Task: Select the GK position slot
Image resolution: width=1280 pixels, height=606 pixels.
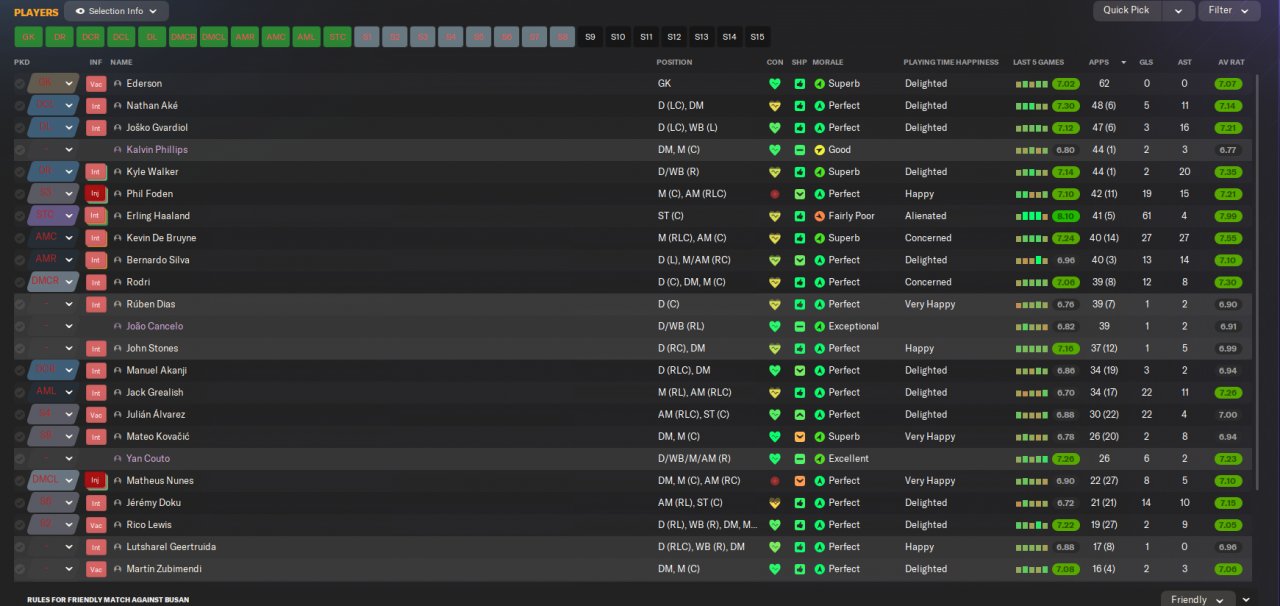Action: (28, 37)
